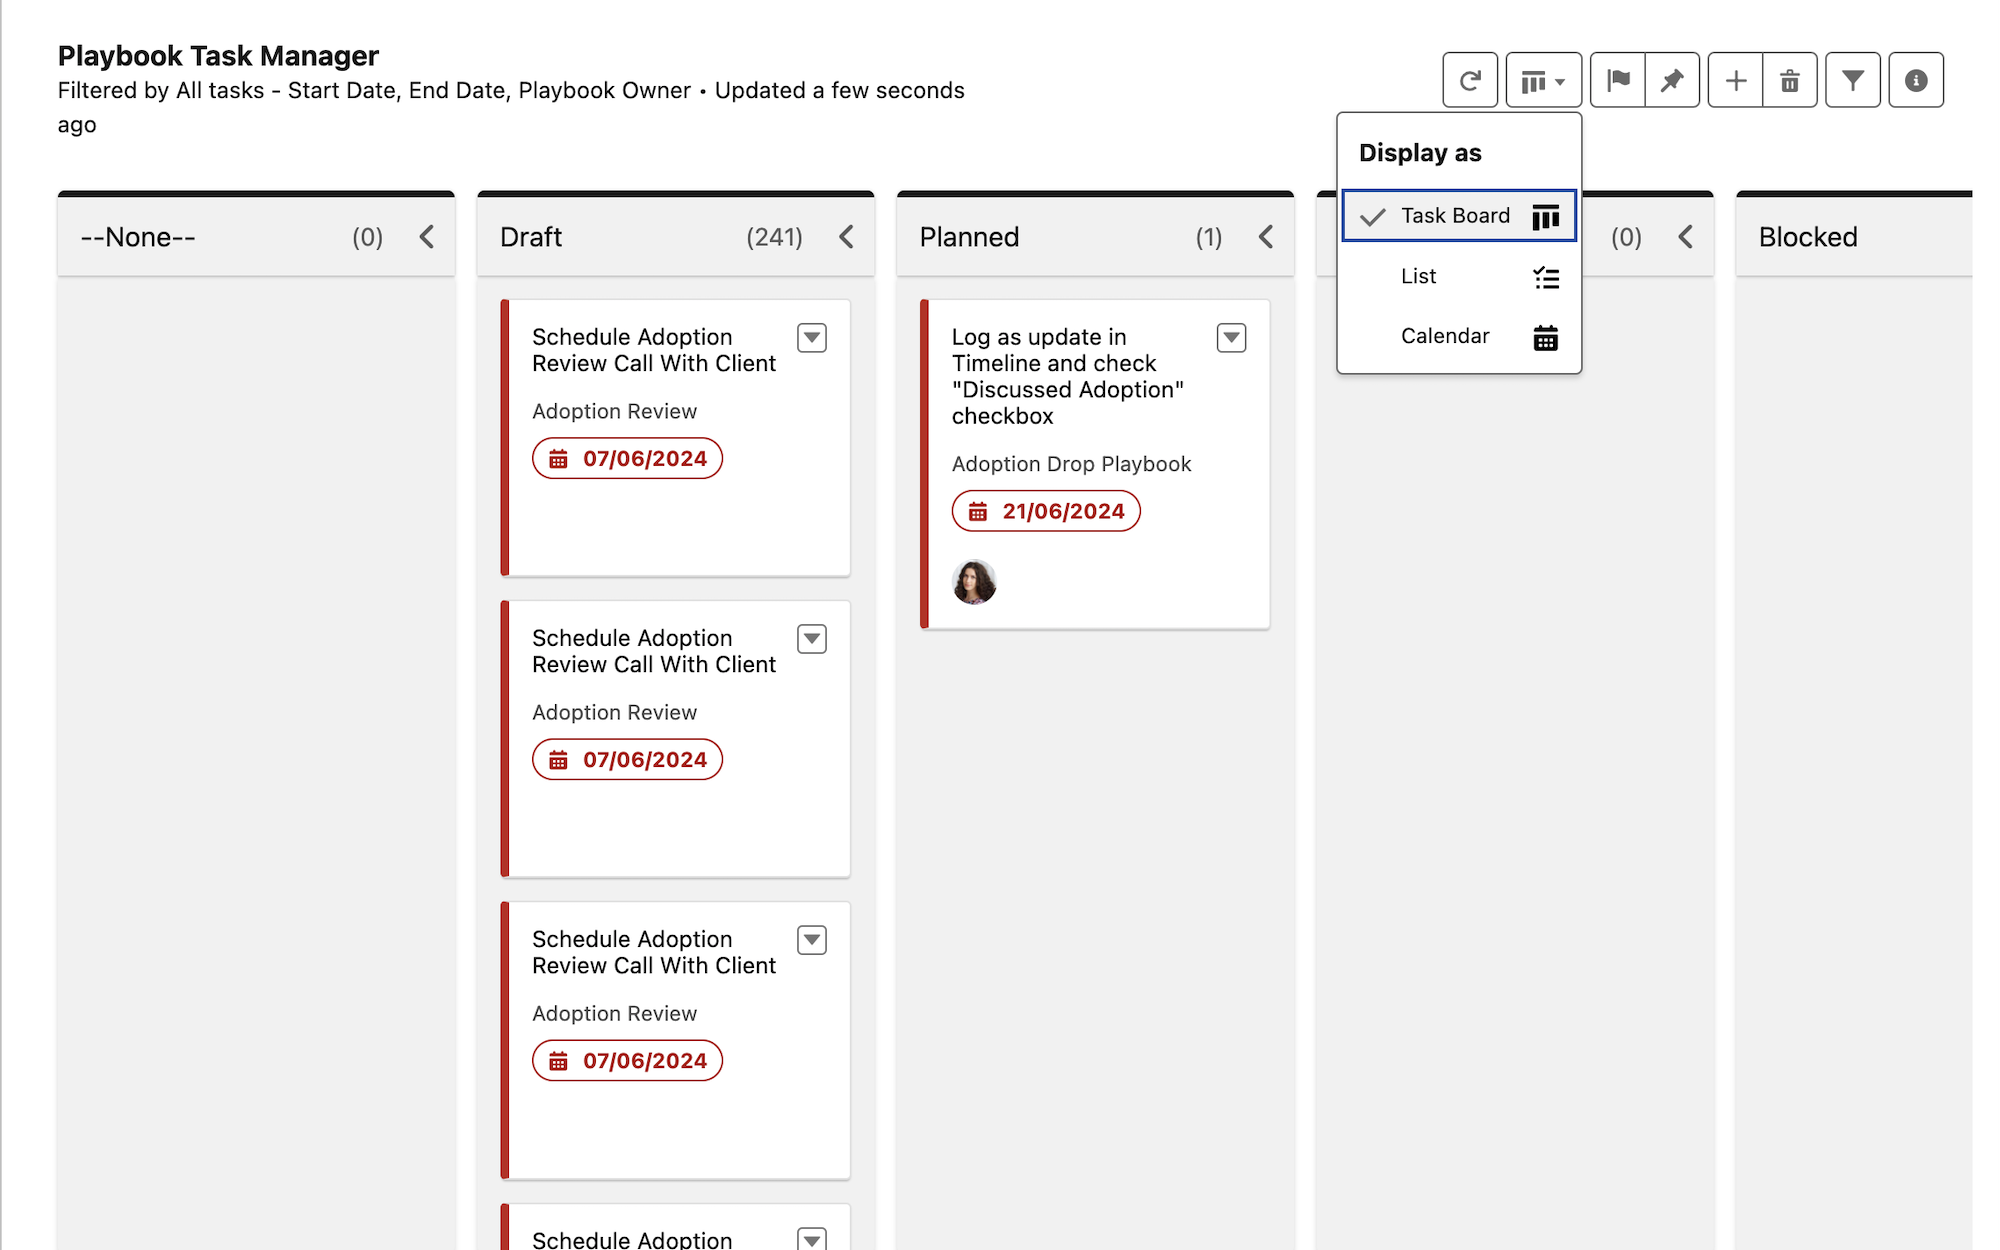
Task: Click the refresh icon in toolbar
Action: (1469, 80)
